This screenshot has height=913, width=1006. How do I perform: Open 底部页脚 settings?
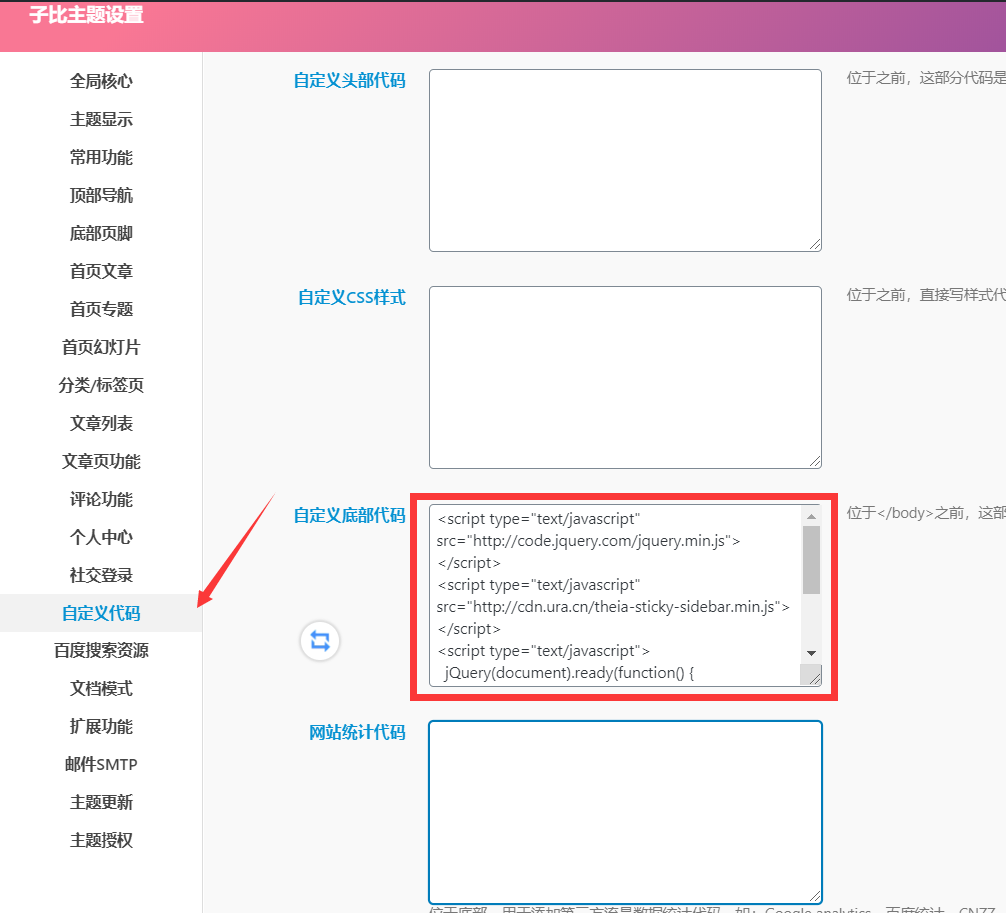tap(101, 234)
